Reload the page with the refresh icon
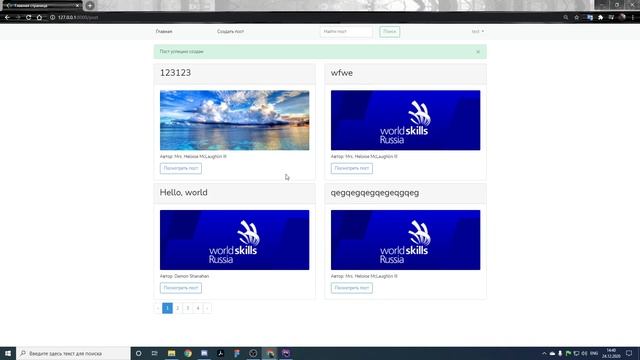The height and width of the screenshot is (360, 640). click(29, 18)
